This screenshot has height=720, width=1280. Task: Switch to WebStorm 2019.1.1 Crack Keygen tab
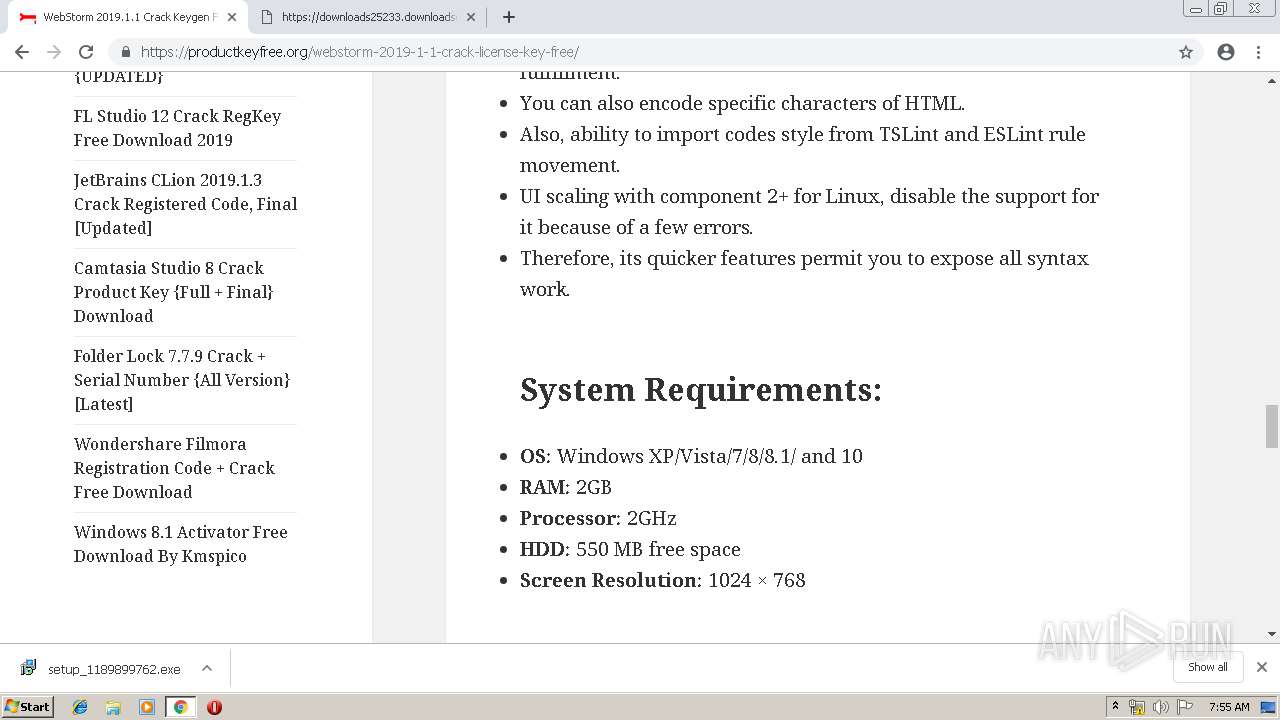[x=128, y=17]
